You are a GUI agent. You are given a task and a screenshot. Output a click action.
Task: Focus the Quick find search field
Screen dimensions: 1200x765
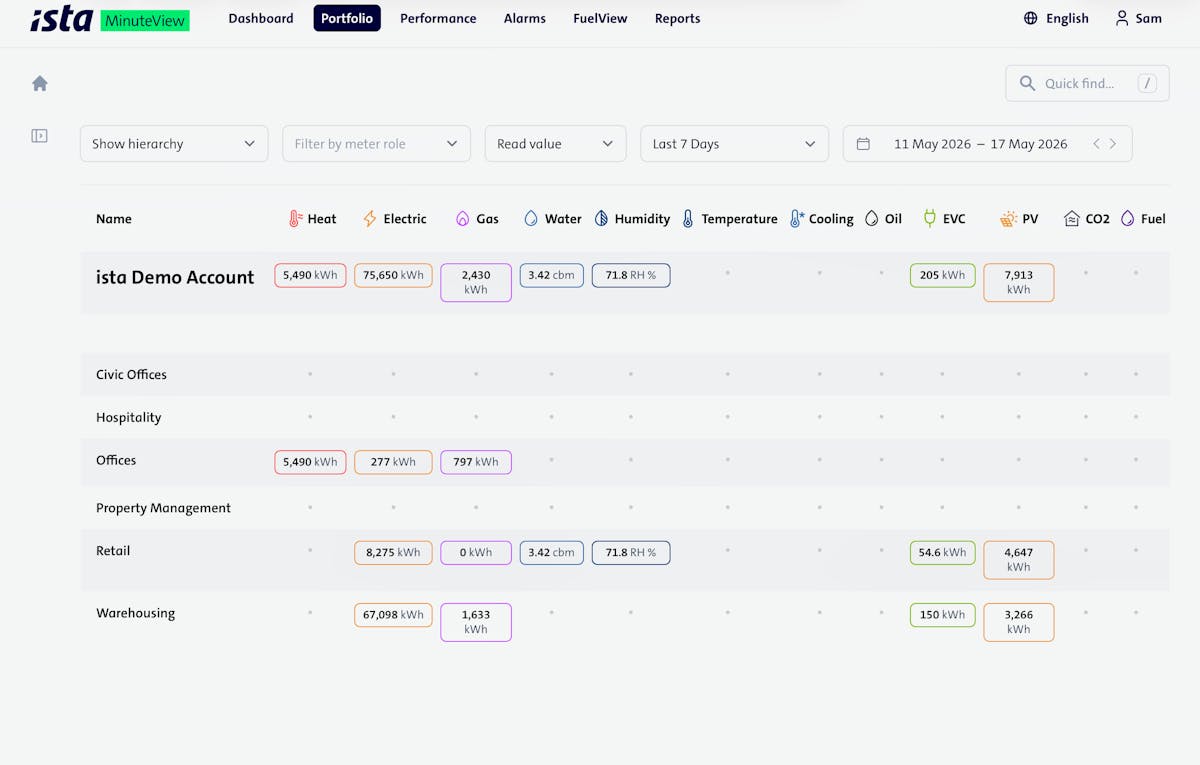(x=1087, y=84)
